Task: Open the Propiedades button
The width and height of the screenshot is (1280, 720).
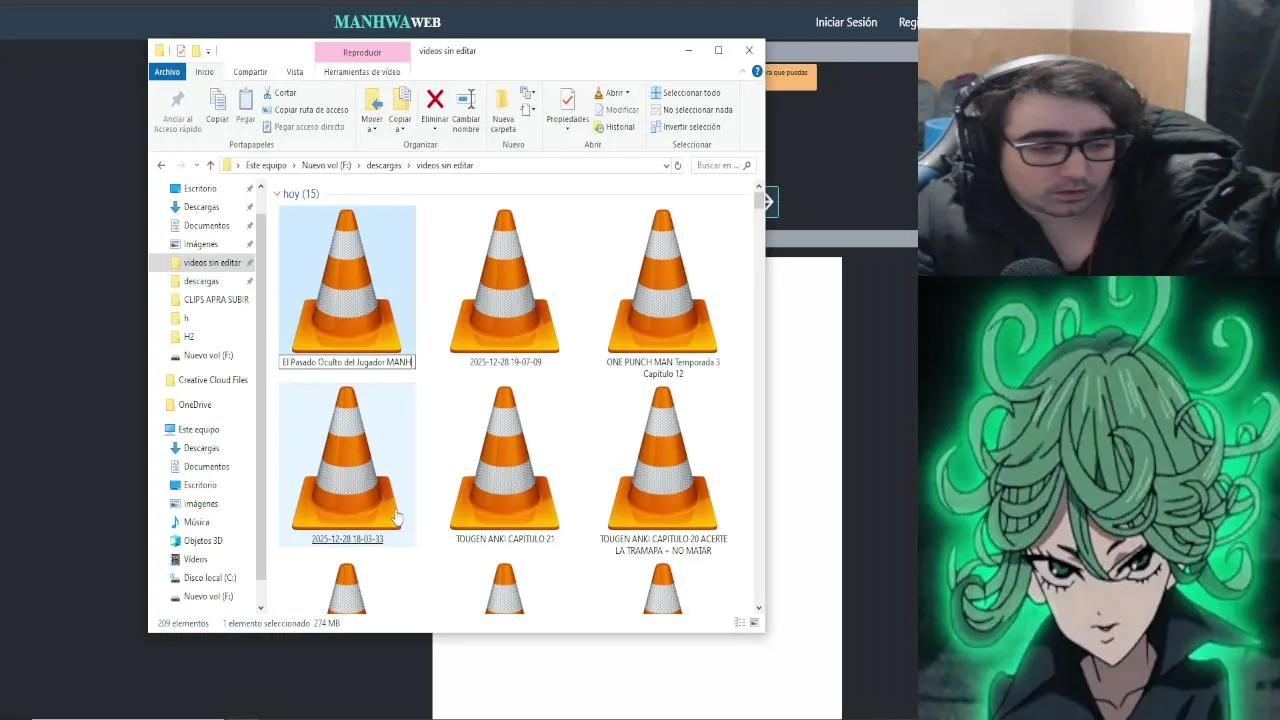Action: 567,110
